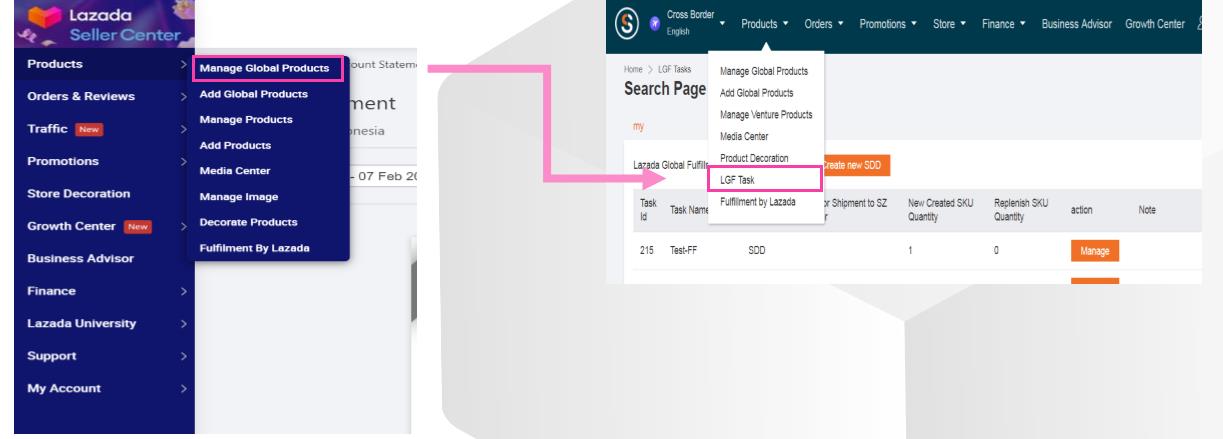1223x439 pixels.
Task: Select Manage Global Products in sidebar submenu
Action: [x=265, y=69]
